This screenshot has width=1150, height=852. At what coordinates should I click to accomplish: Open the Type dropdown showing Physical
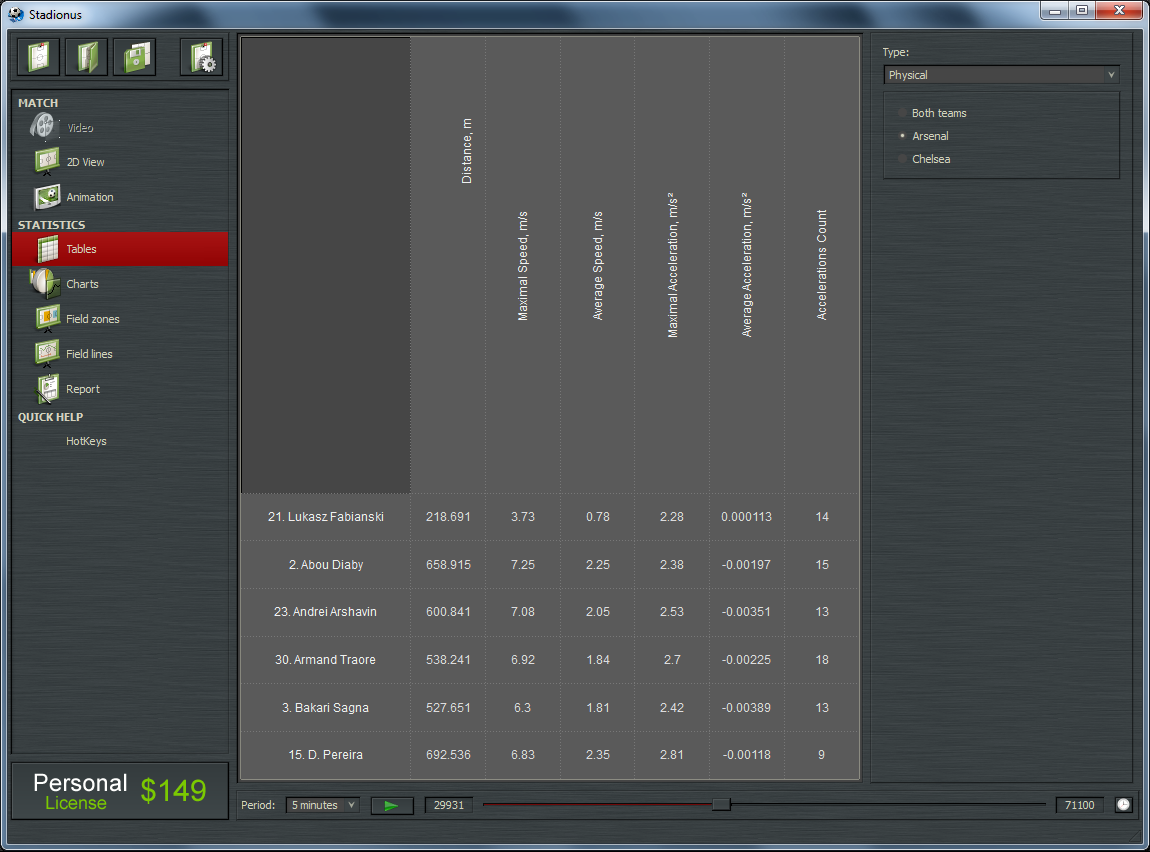click(x=1002, y=75)
